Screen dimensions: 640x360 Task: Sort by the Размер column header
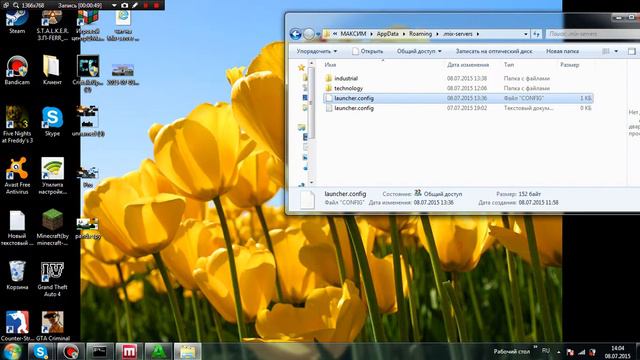(569, 65)
